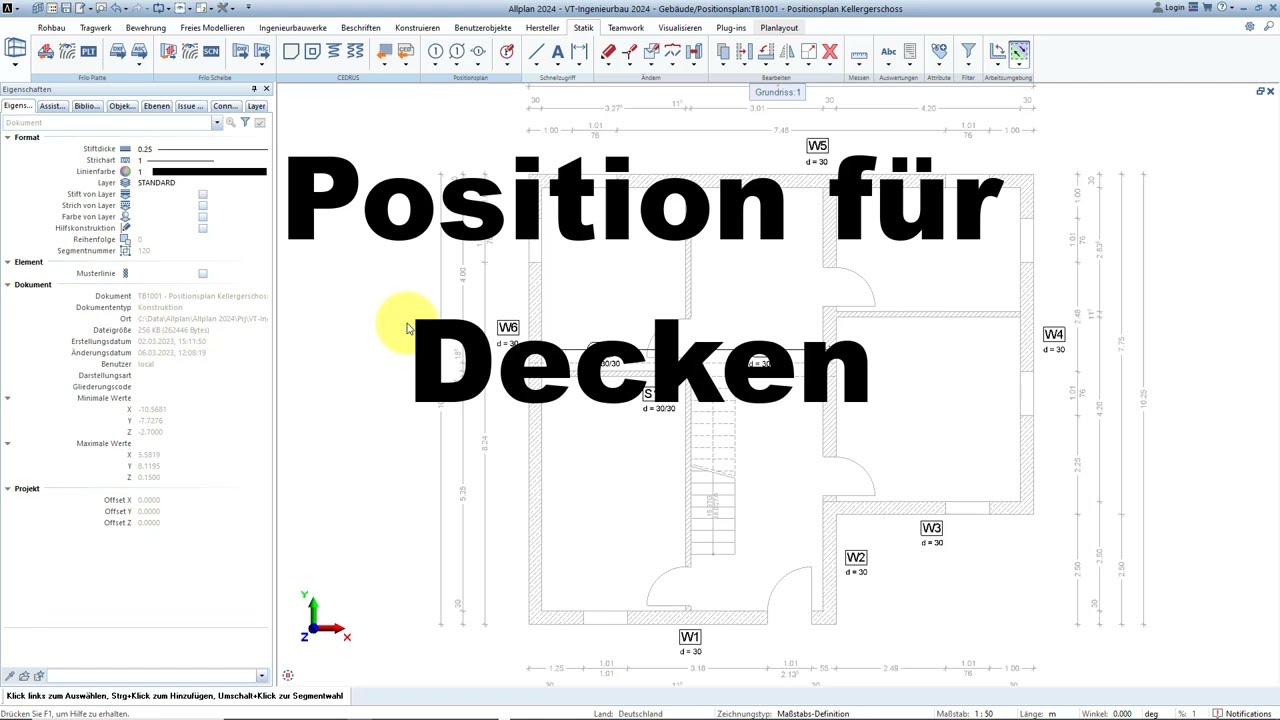Viewport: 1280px width, 720px height.
Task: Switch to the Layer panel tab
Action: pos(257,106)
